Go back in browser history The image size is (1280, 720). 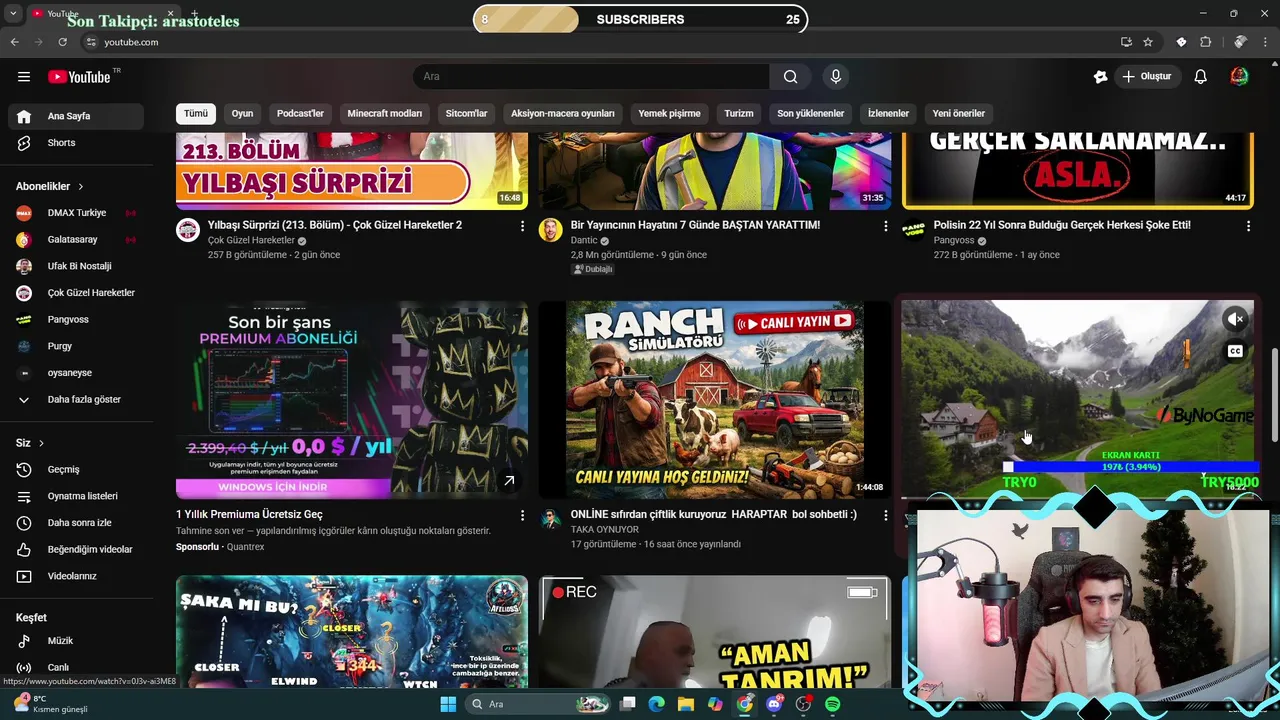pyautogui.click(x=14, y=42)
